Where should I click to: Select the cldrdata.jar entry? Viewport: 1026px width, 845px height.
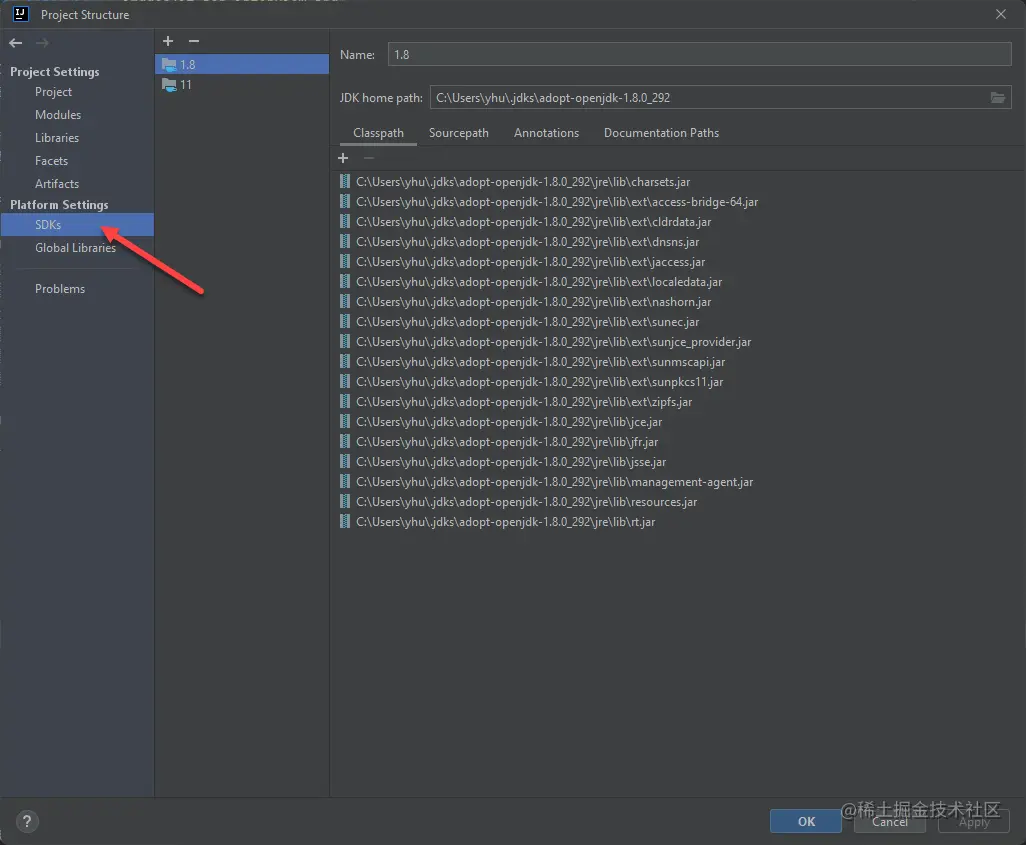[533, 222]
